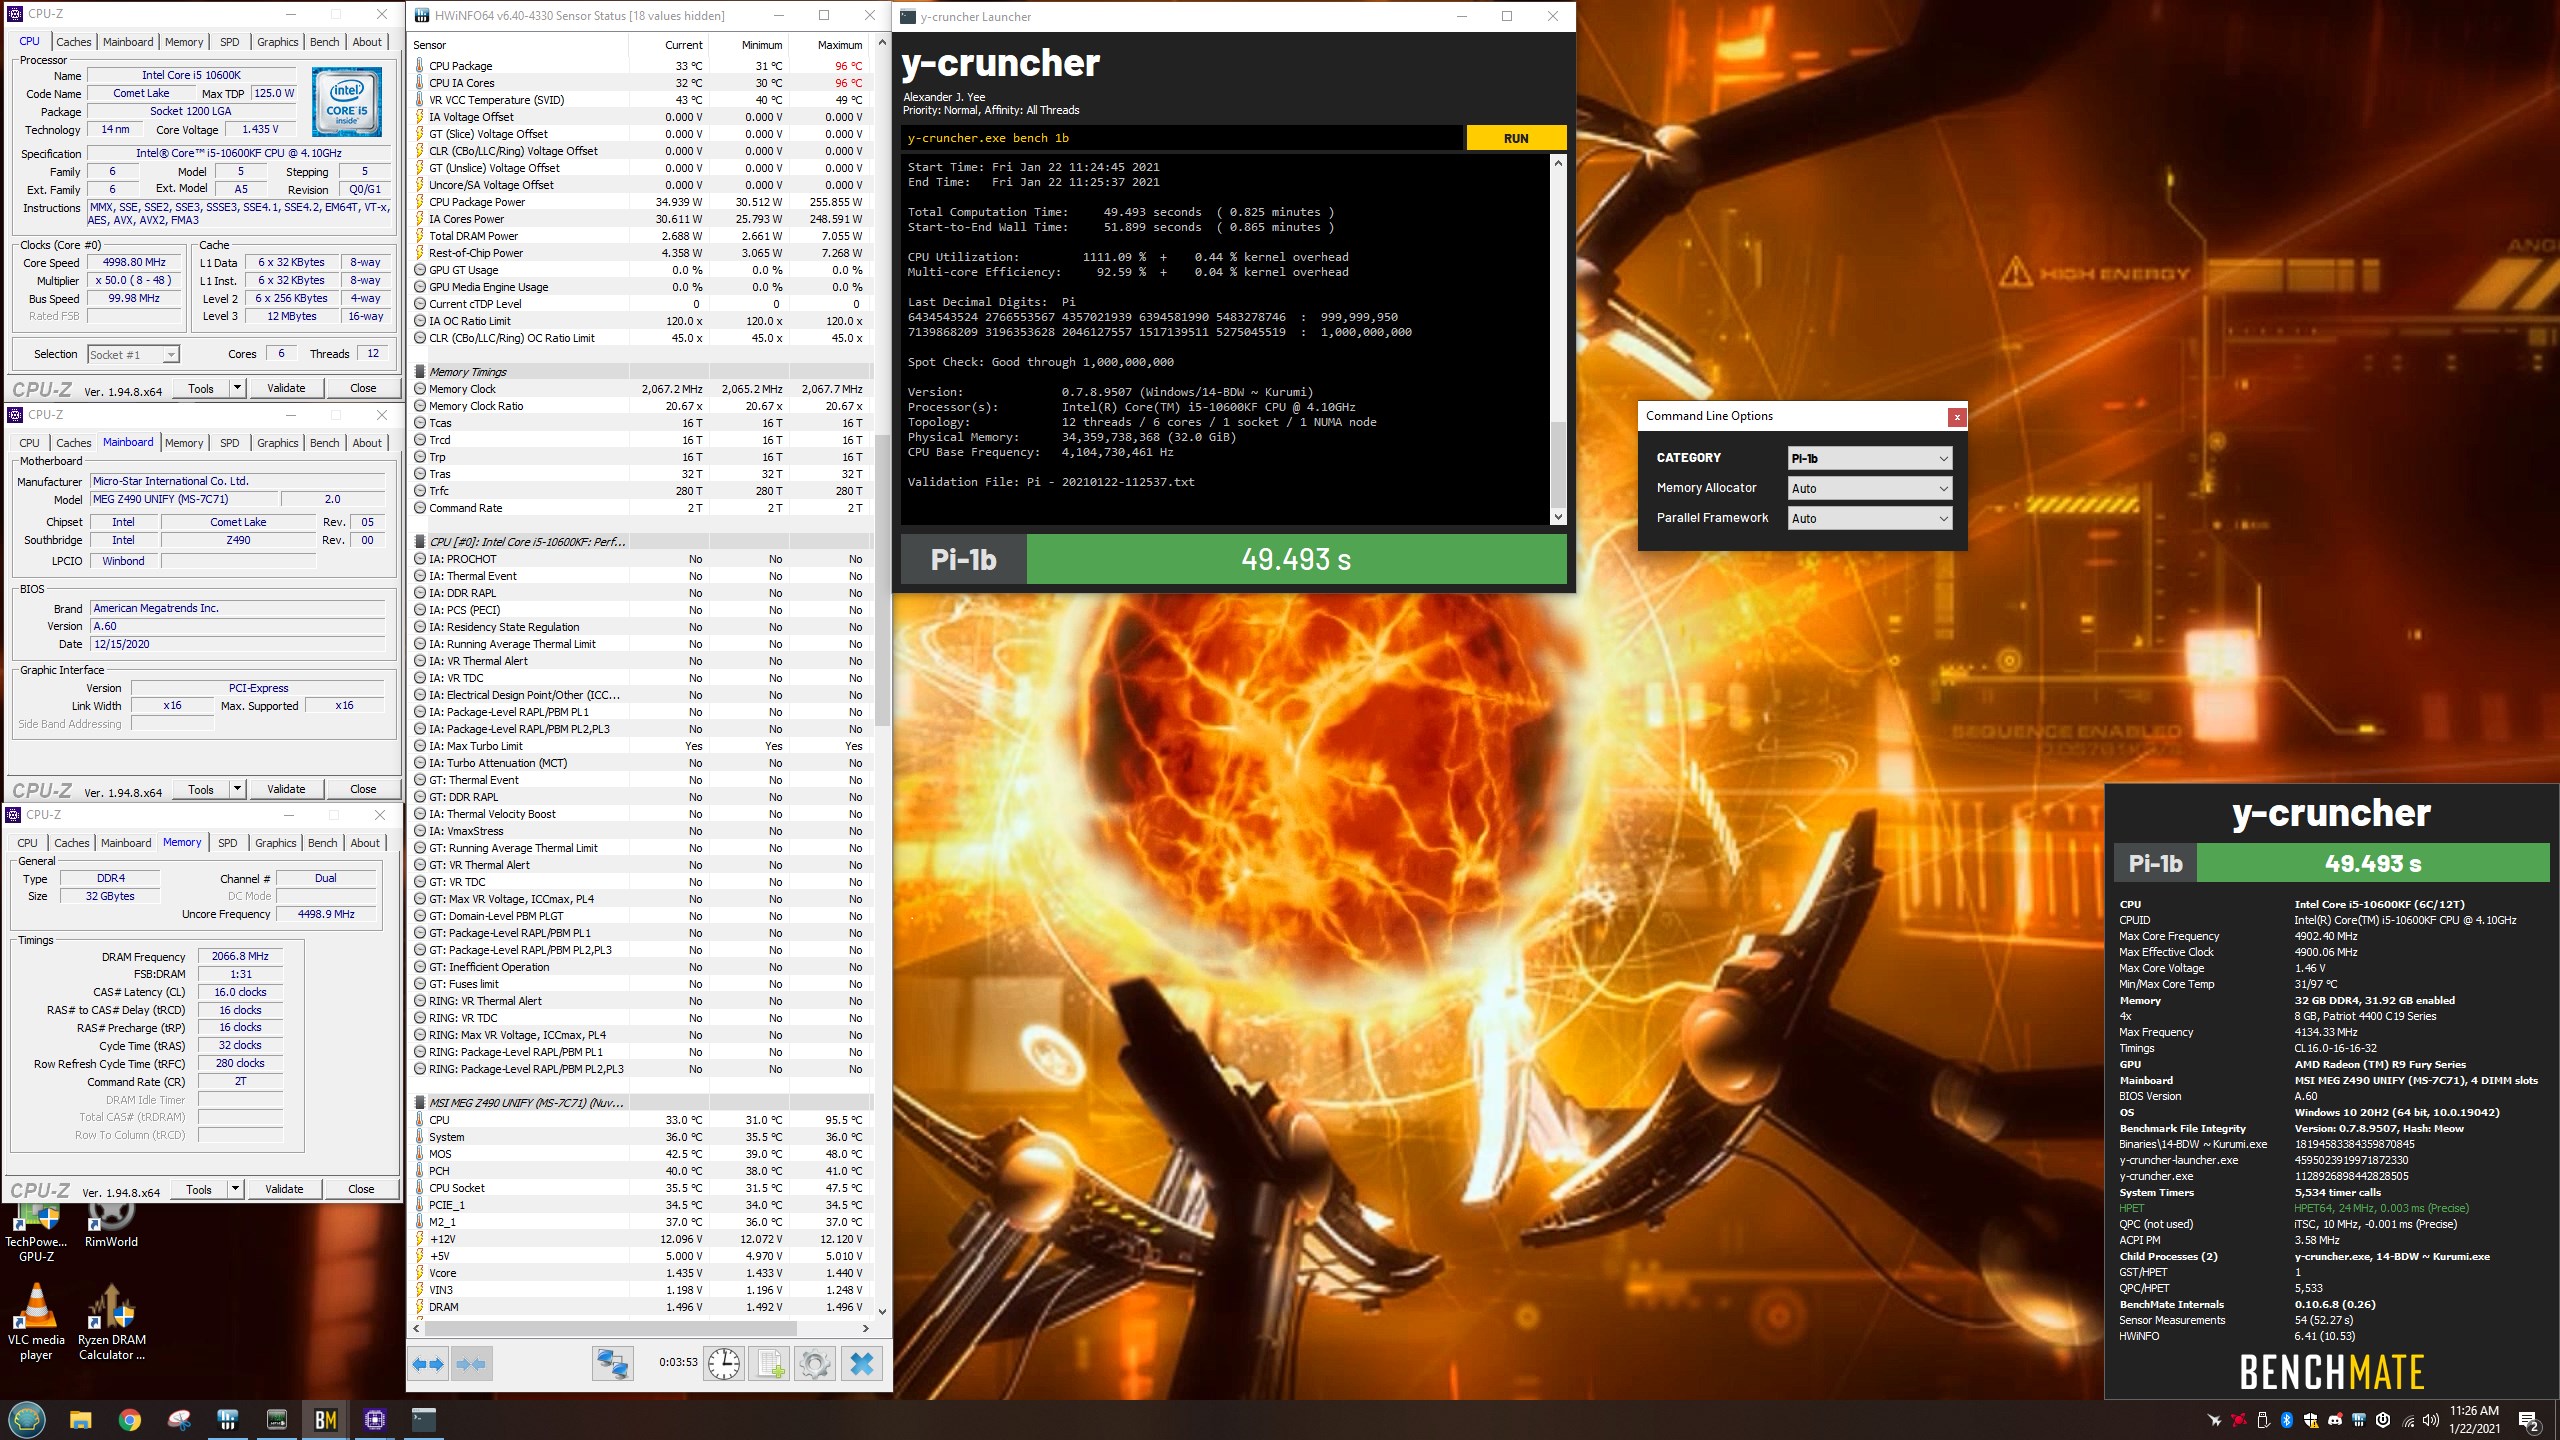The height and width of the screenshot is (1440, 2560).
Task: Open HWiNFO remote monitoring computers icon
Action: point(612,1364)
